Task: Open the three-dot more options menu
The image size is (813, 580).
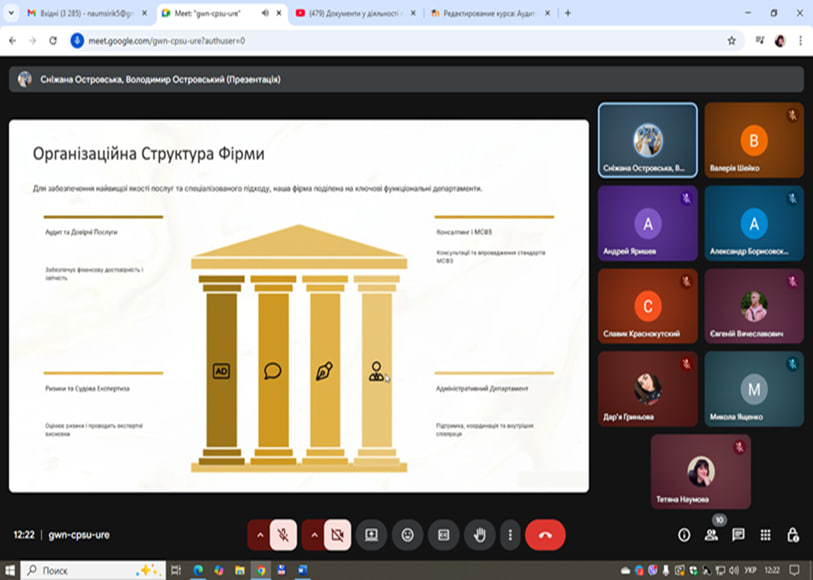Action: point(512,535)
